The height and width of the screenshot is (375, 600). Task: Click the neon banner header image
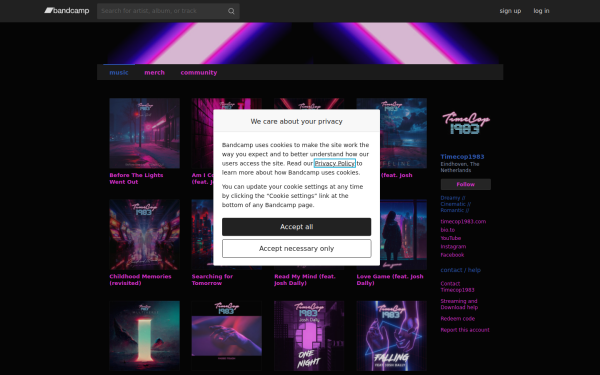(300, 43)
